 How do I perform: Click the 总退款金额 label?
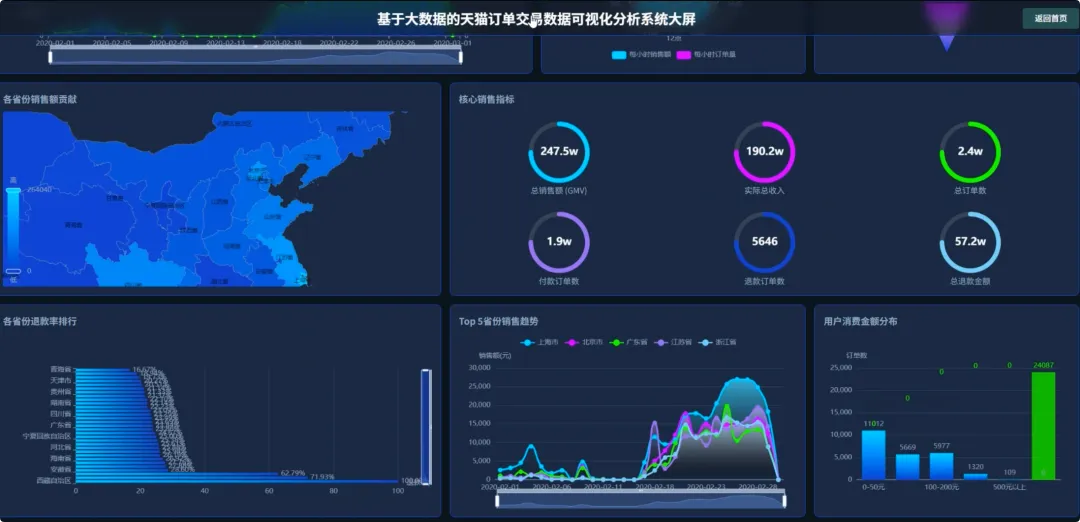(970, 281)
